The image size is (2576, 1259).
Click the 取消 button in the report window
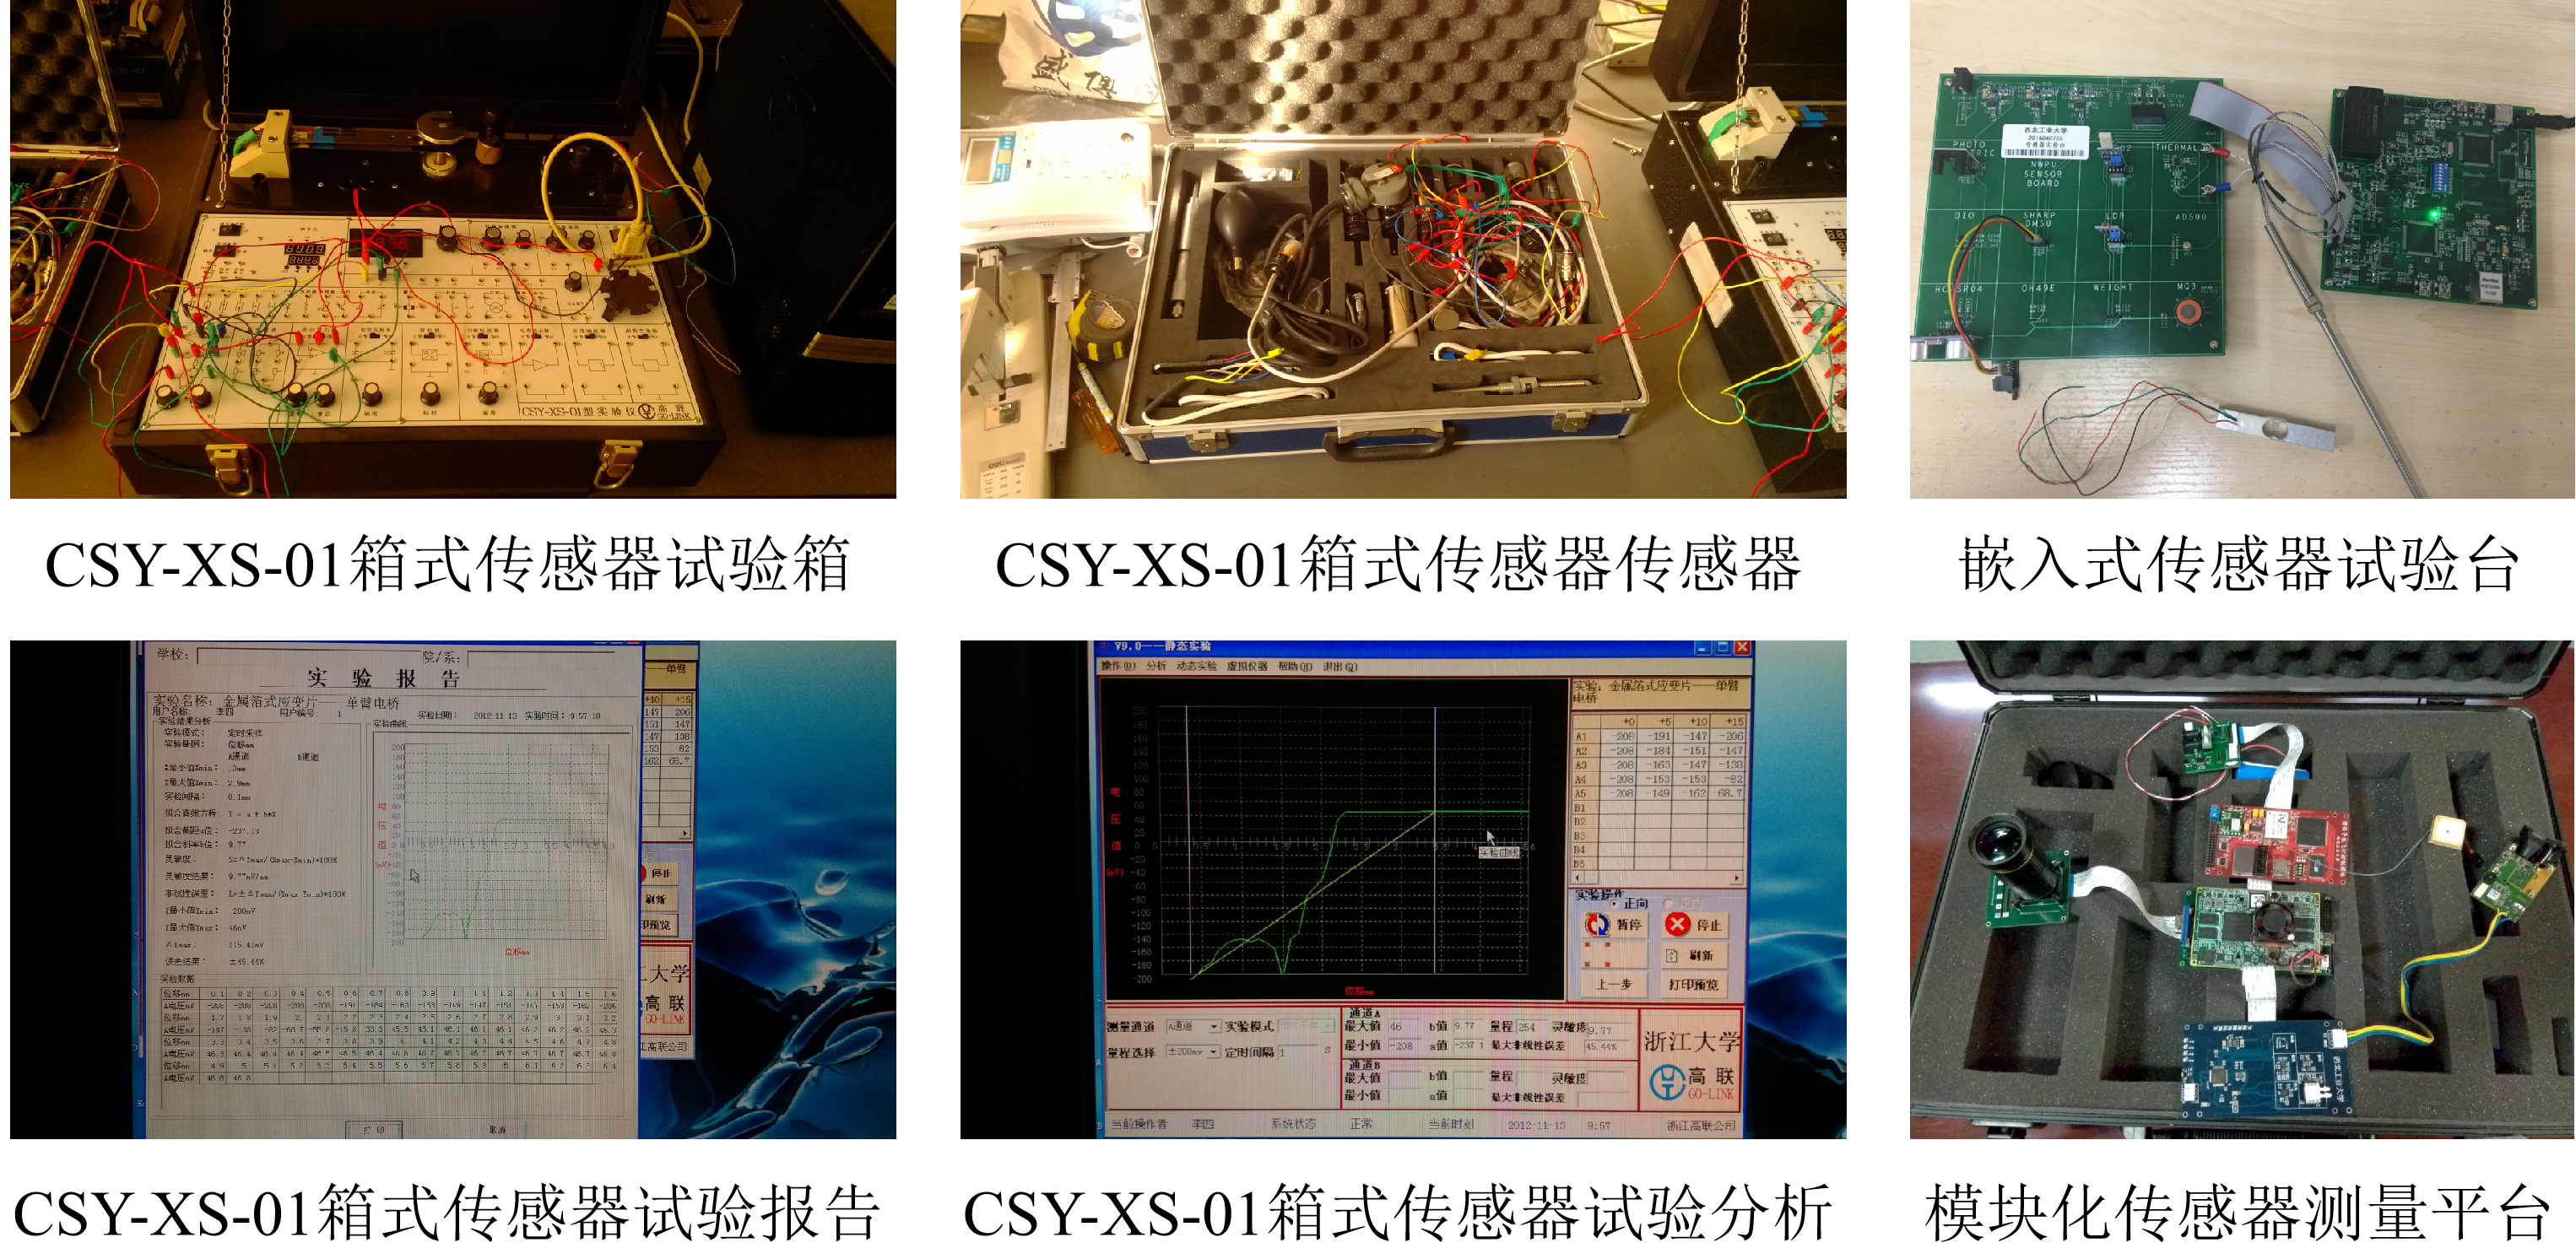coord(498,1129)
